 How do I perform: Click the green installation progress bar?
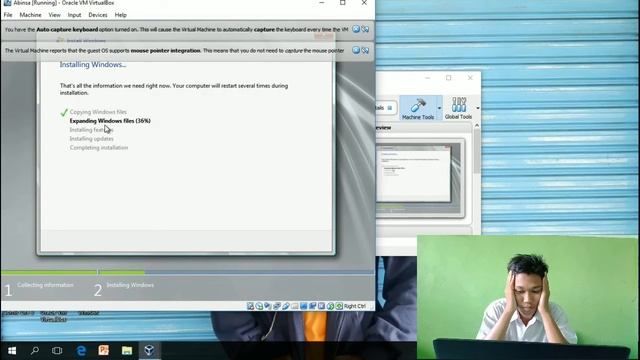pyautogui.click(x=73, y=272)
